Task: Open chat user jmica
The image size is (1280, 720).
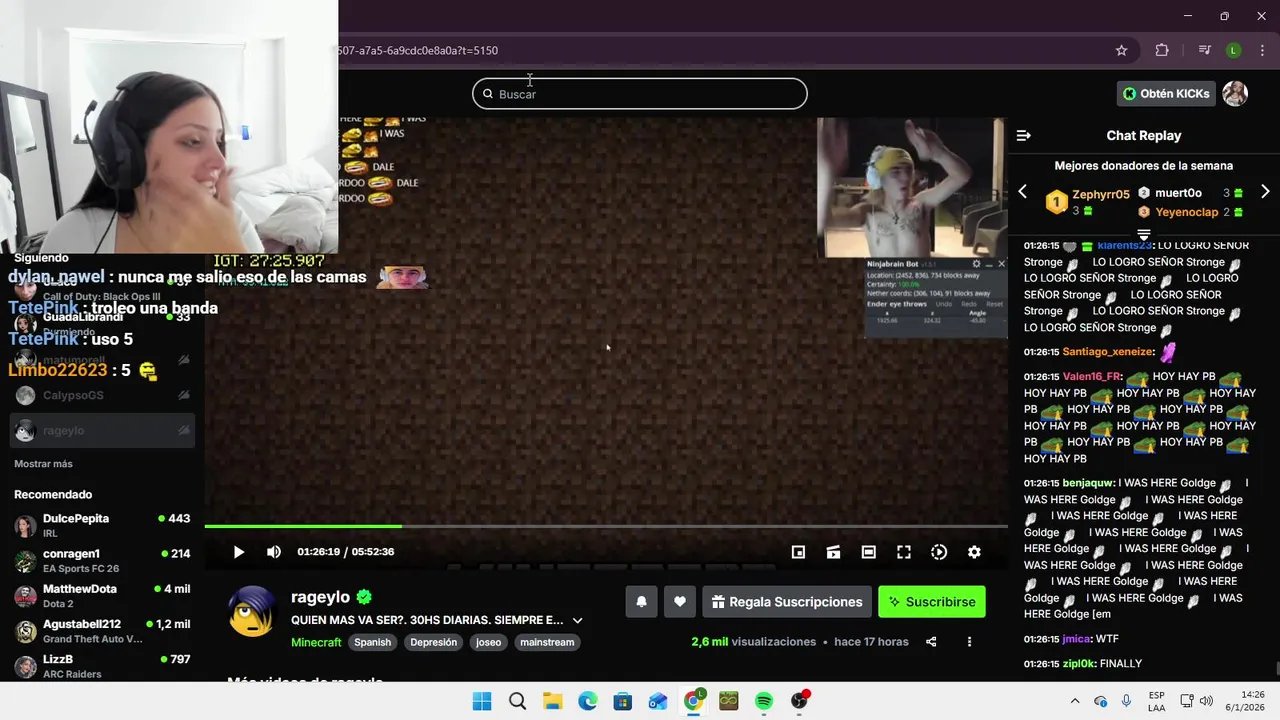Action: coord(1076,639)
